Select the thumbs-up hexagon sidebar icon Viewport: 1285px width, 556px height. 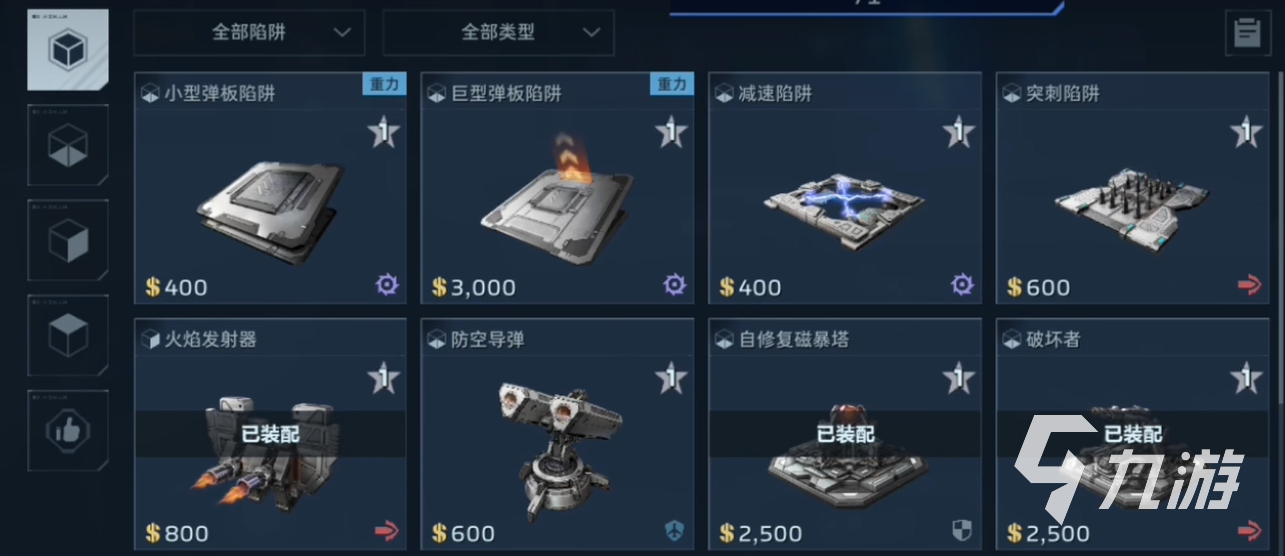(68, 431)
